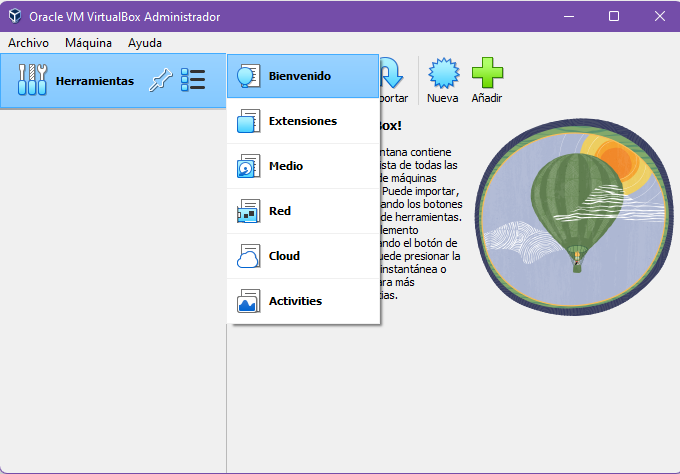Open the Cloud profile manager entry
680x474 pixels.
coord(303,256)
